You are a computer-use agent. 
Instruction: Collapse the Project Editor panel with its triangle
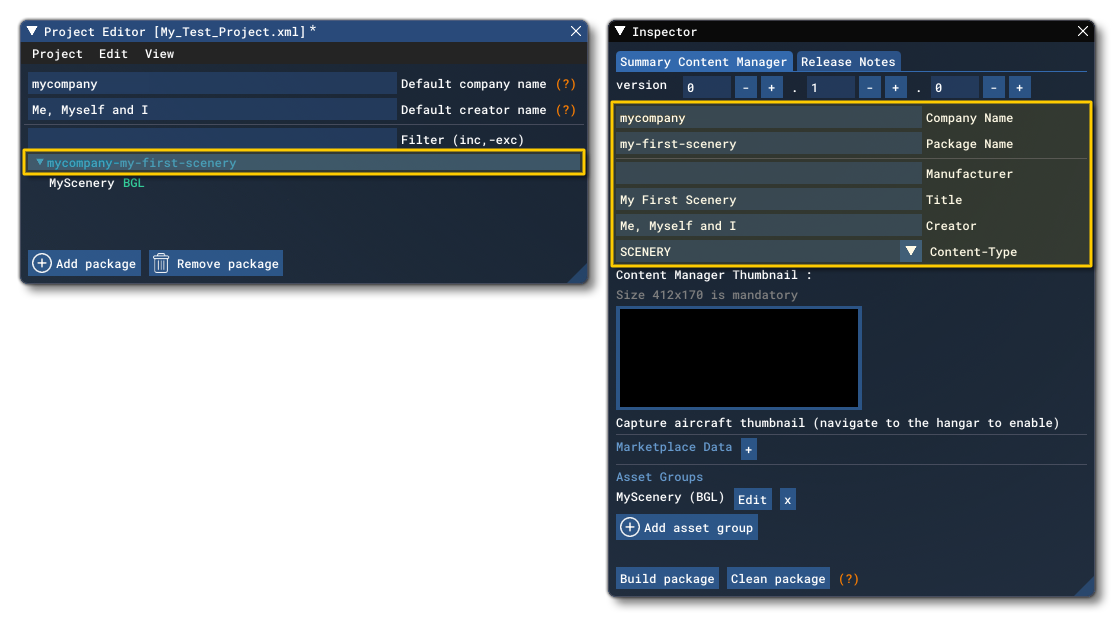point(31,31)
